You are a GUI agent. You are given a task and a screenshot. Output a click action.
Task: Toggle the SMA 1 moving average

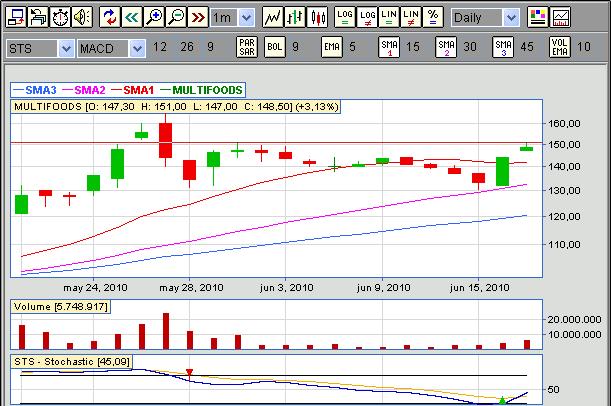tap(388, 47)
